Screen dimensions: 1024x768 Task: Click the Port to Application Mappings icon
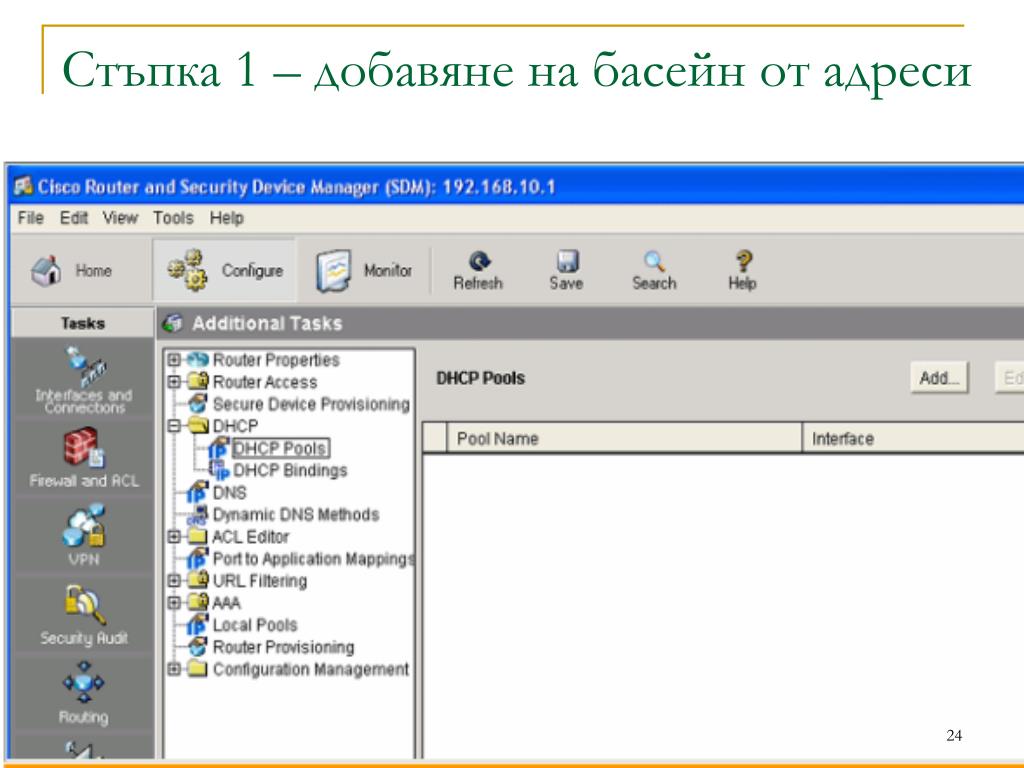[197, 558]
